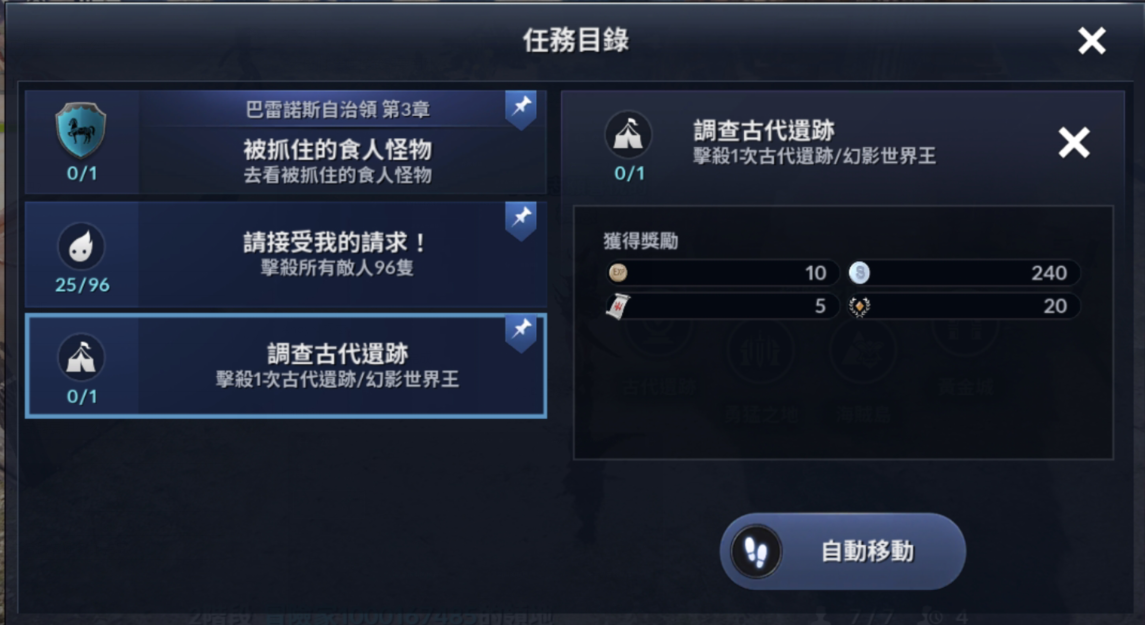Click the horse shield icon of the main quest

pyautogui.click(x=81, y=131)
